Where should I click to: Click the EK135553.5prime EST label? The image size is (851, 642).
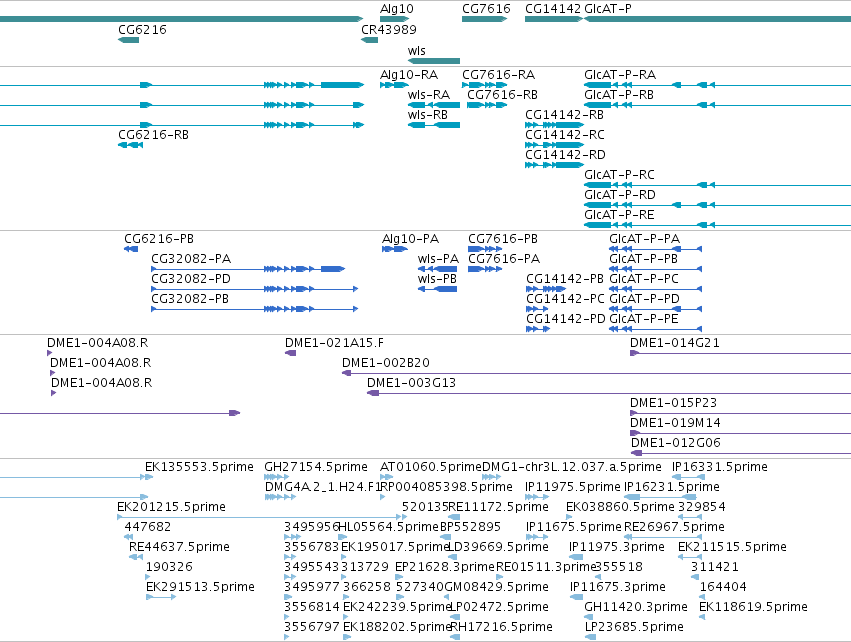(x=199, y=467)
